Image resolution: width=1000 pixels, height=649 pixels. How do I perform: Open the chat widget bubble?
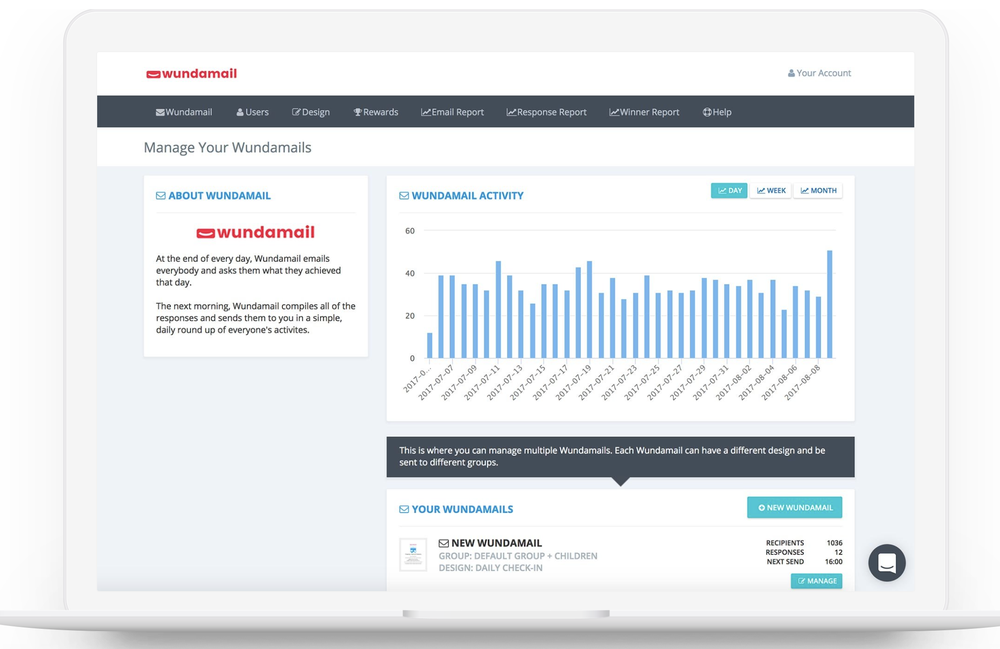coord(886,563)
